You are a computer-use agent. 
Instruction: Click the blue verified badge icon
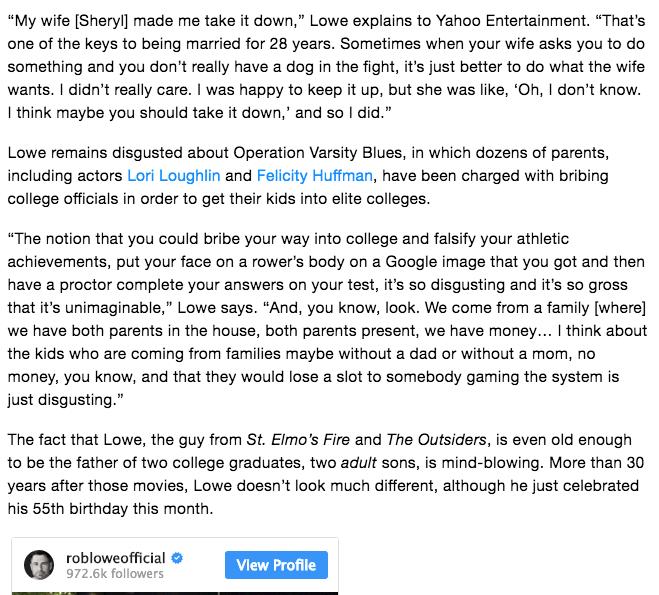(177, 558)
